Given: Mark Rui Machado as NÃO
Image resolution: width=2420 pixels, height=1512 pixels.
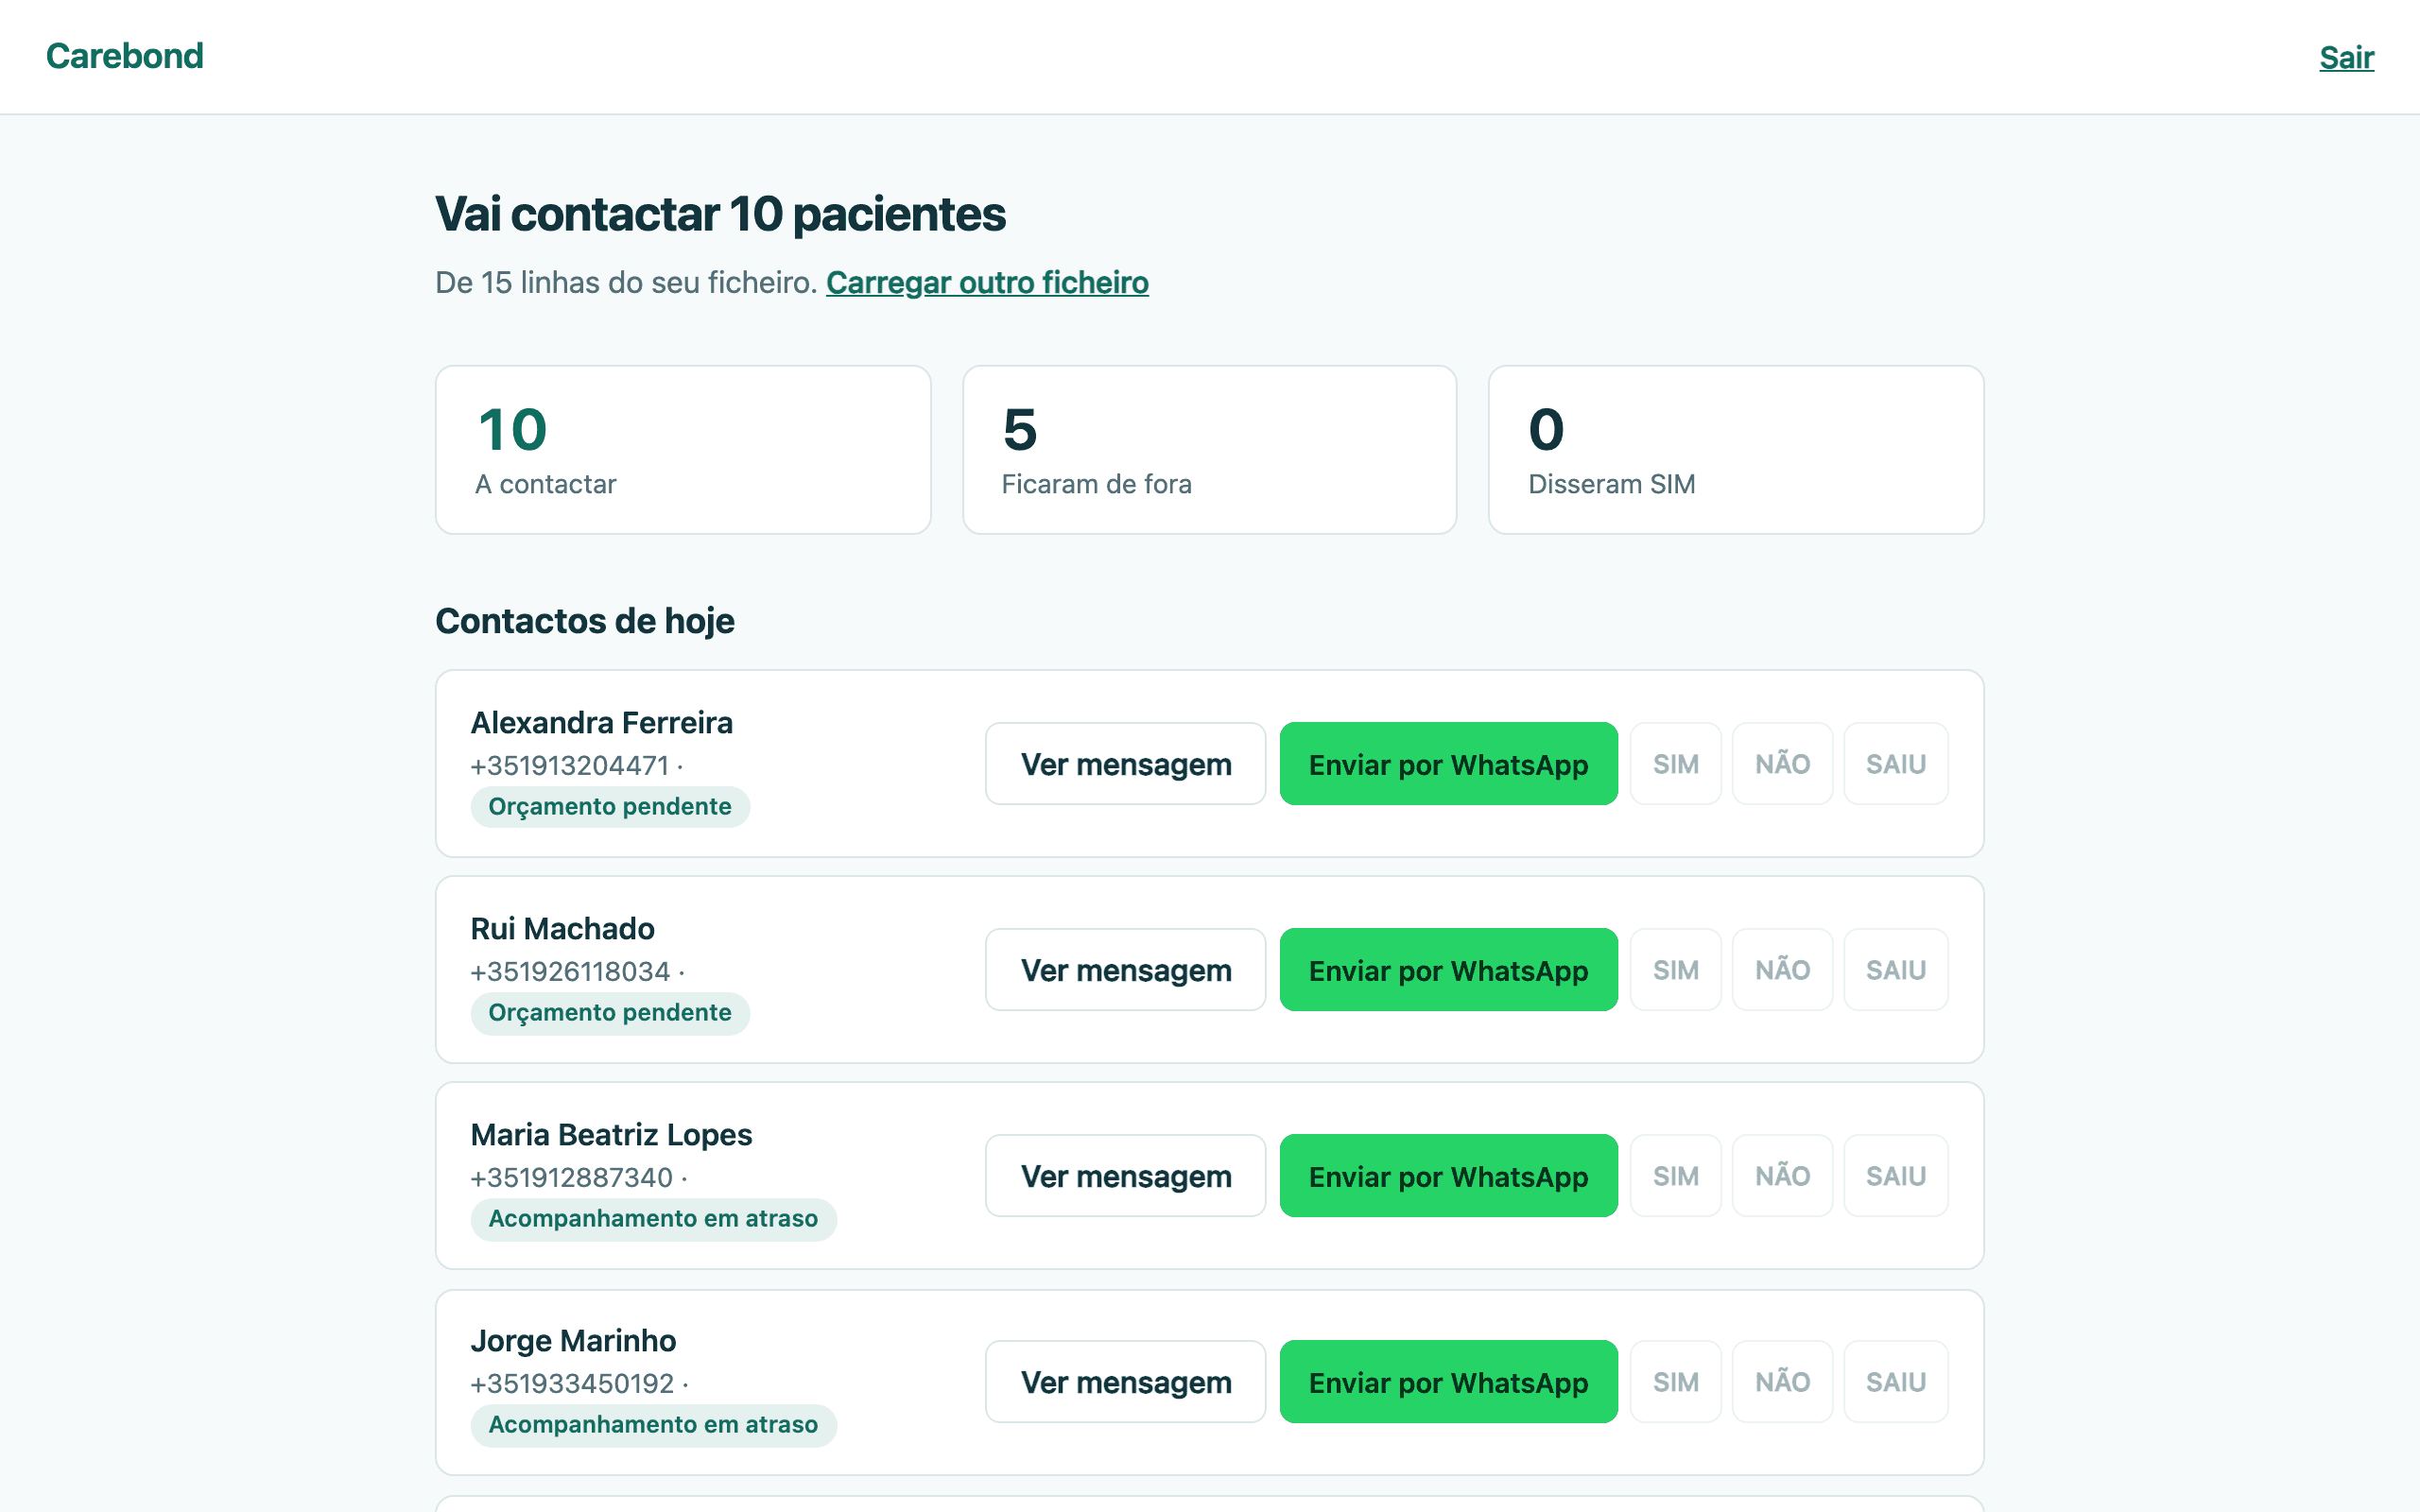Looking at the screenshot, I should (1782, 970).
